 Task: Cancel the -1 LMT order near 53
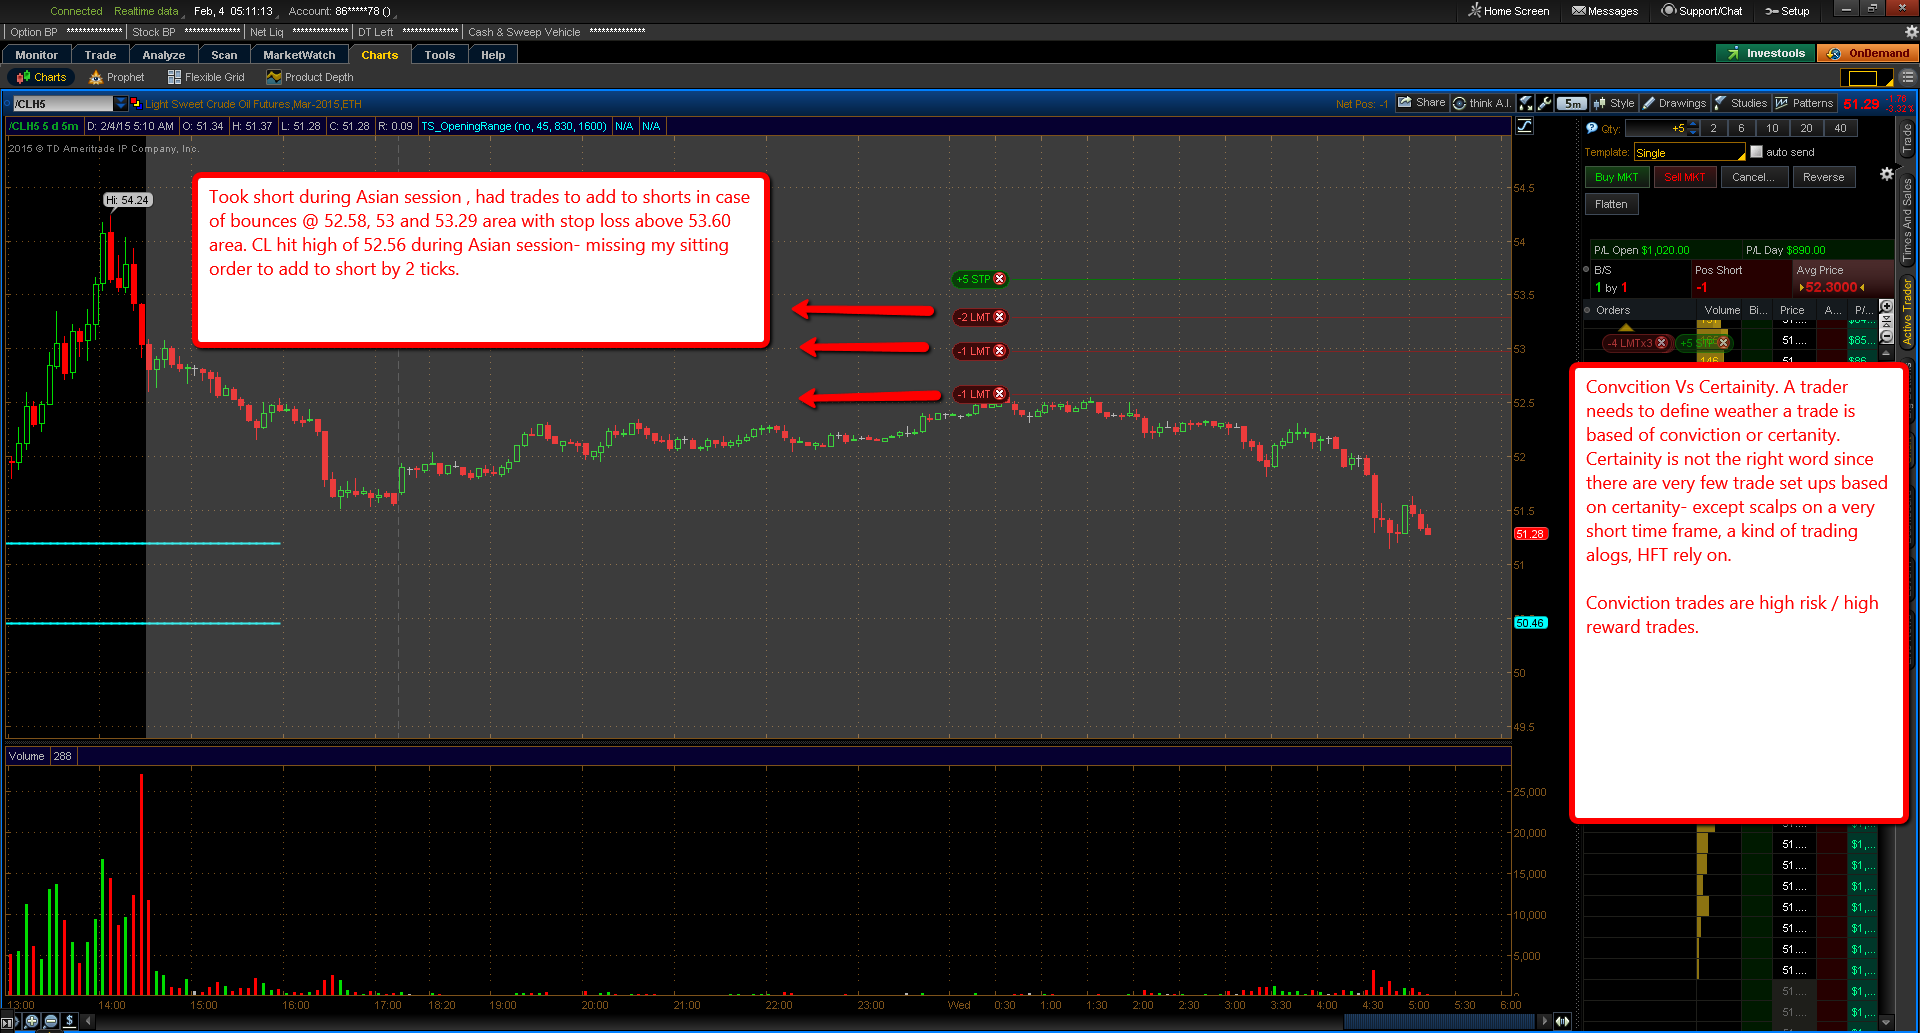click(x=999, y=351)
